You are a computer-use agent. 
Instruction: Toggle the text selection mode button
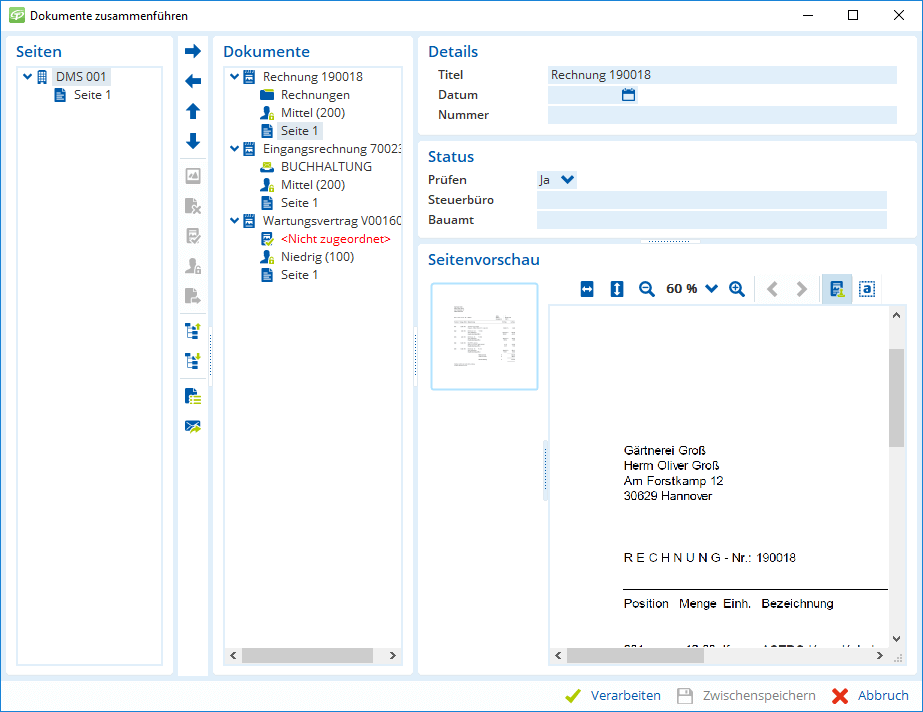click(868, 289)
